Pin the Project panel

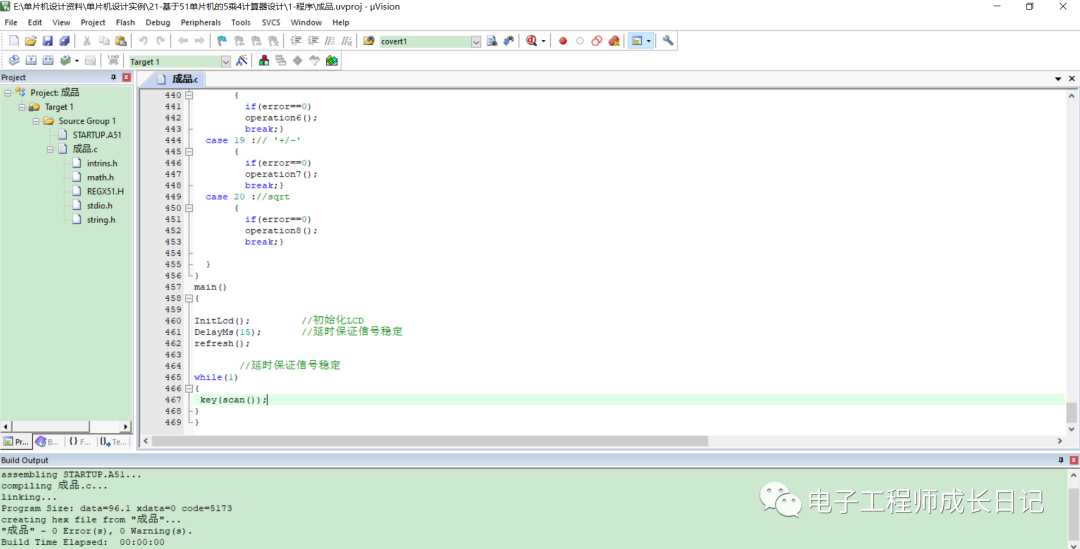click(114, 78)
